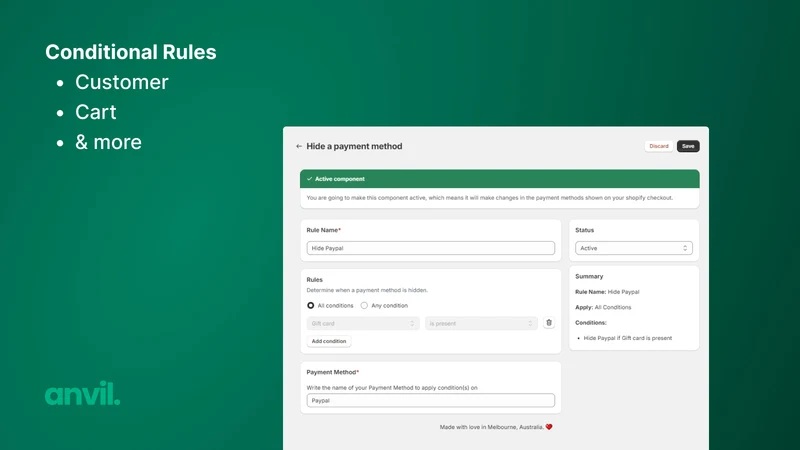
Task: Click the Rules section heading
Action: [x=314, y=280]
